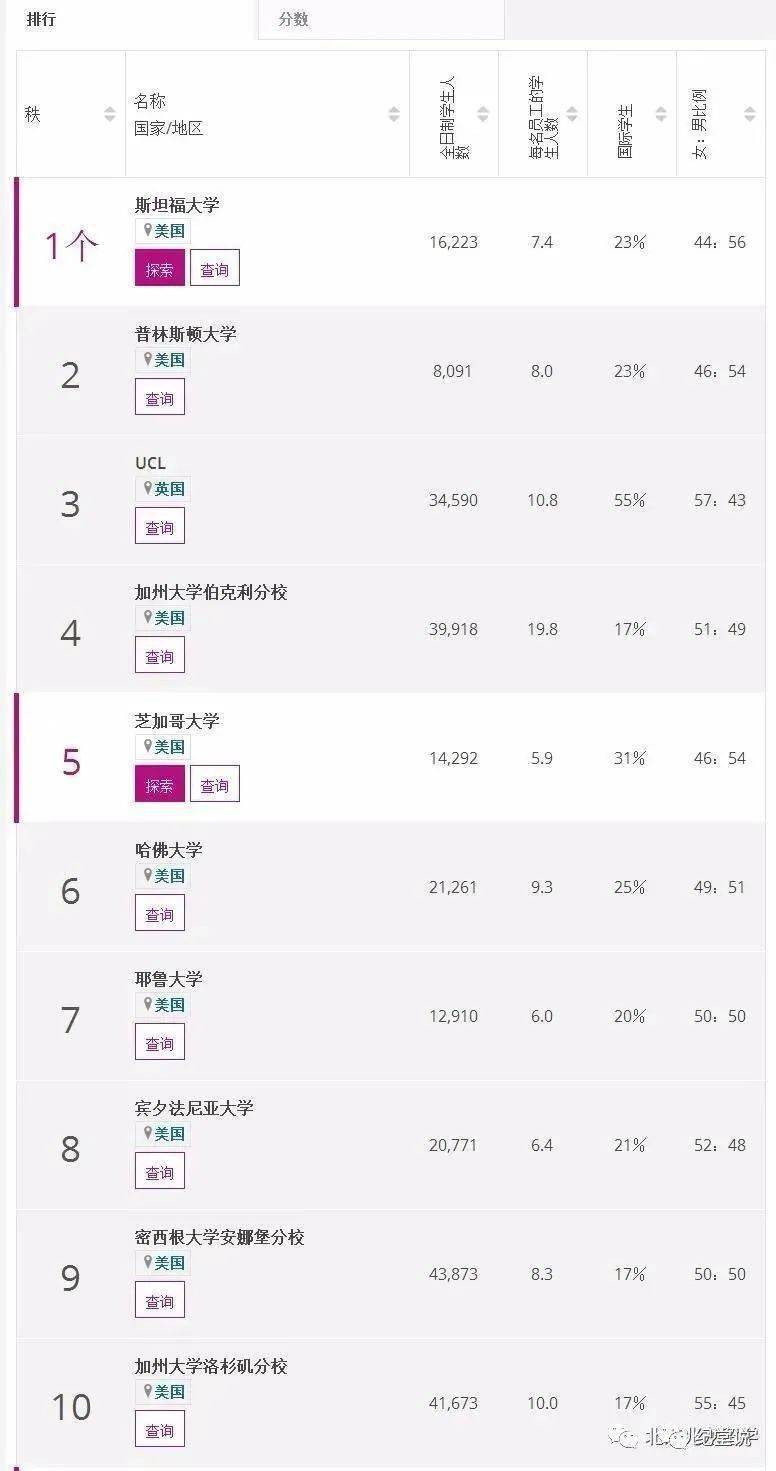Sort by the 每名员工的学生人数 column arrows
776x1471 pixels.
coord(572,115)
